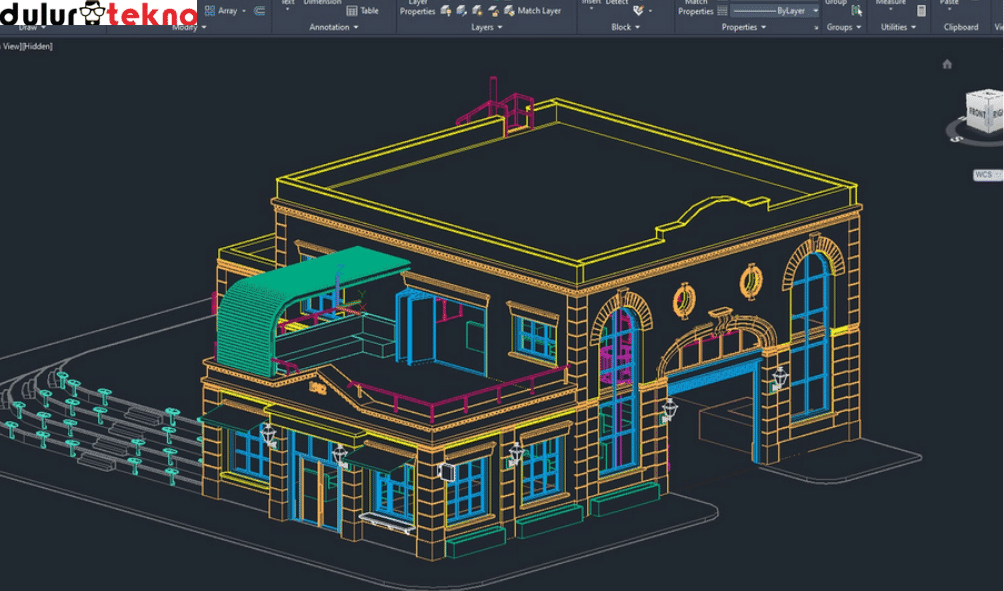1004x591 pixels.
Task: Click the group selection icon
Action: pyautogui.click(x=857, y=10)
